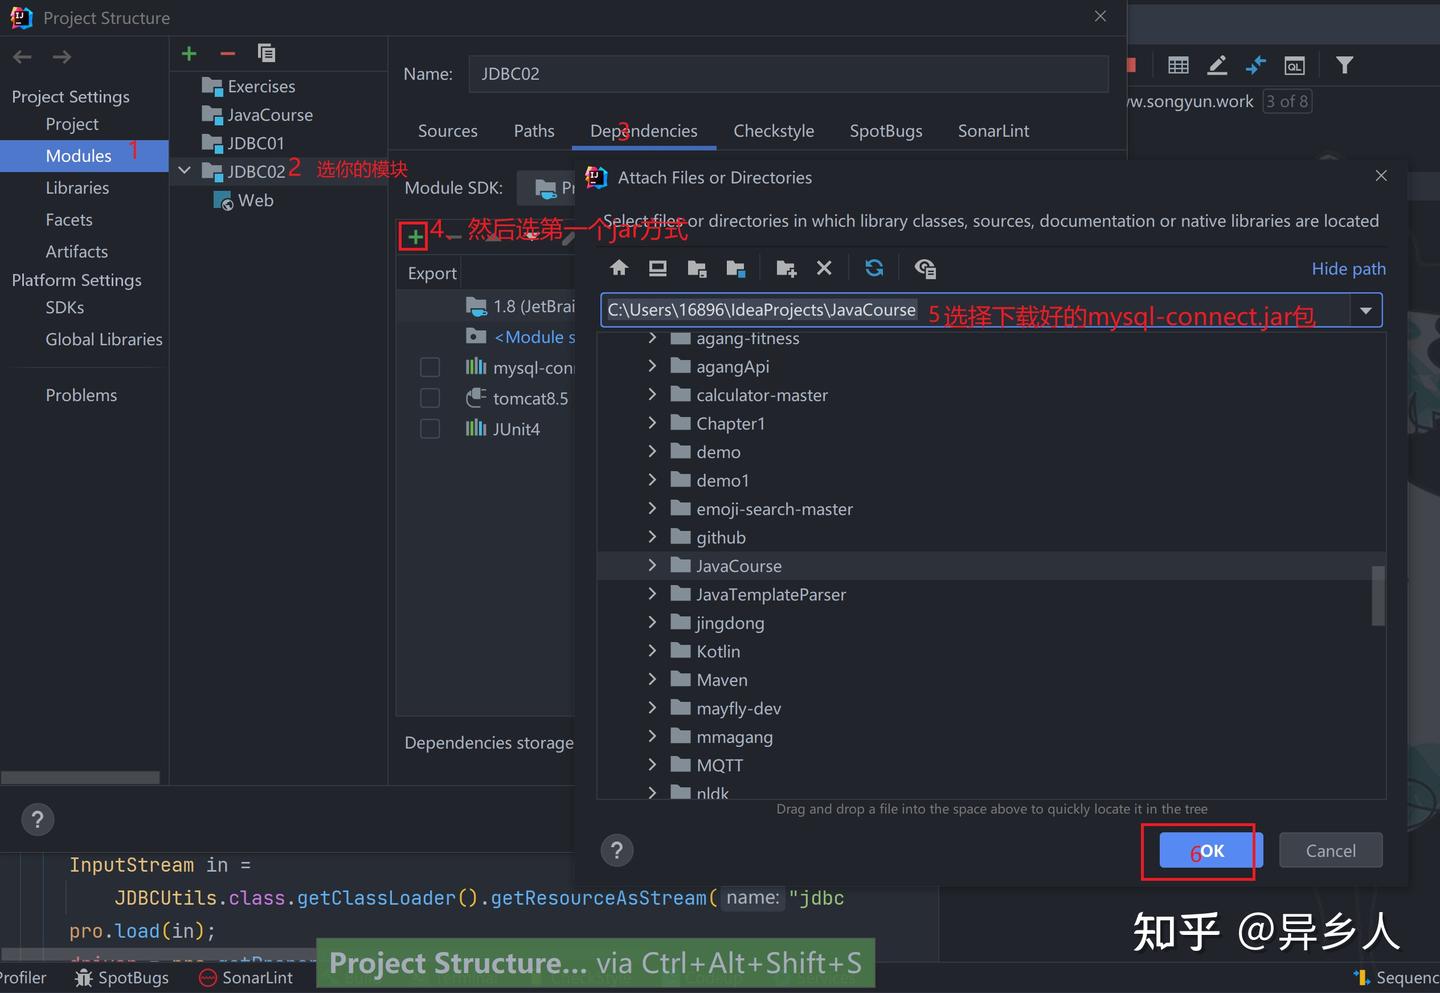
Task: Open help via the question mark icon
Action: (617, 850)
